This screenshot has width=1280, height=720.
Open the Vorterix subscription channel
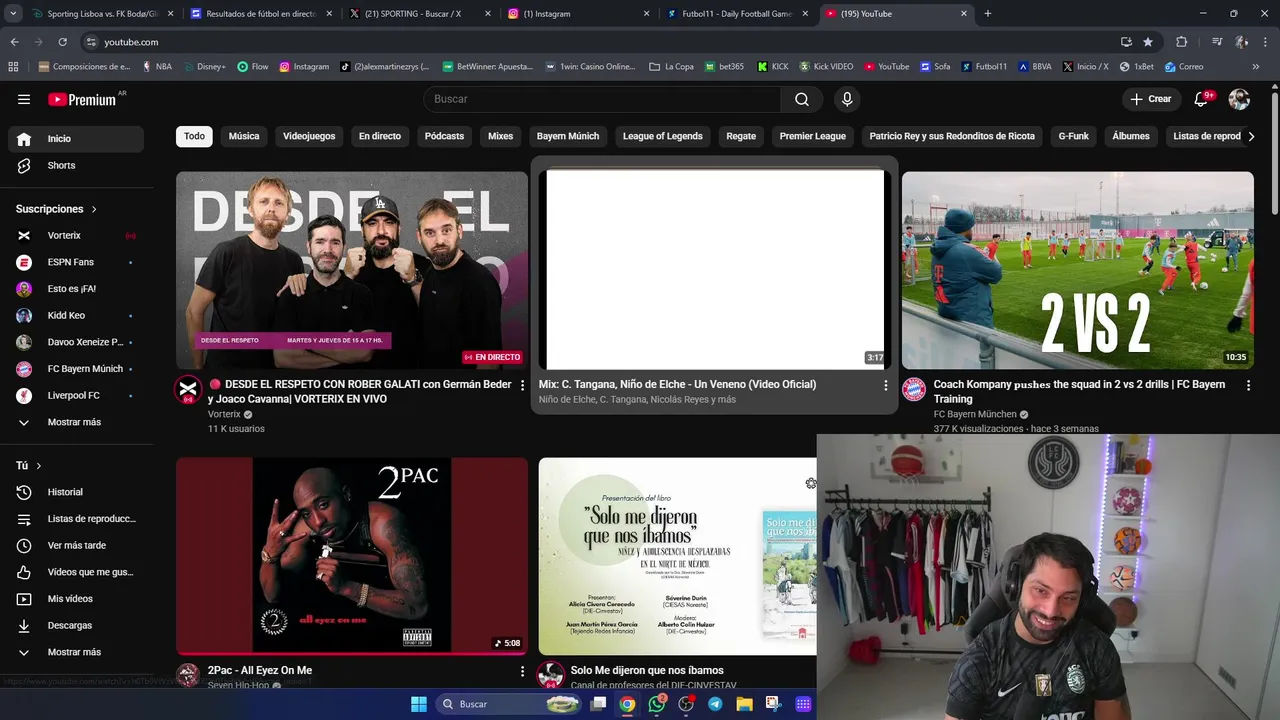(x=76, y=235)
